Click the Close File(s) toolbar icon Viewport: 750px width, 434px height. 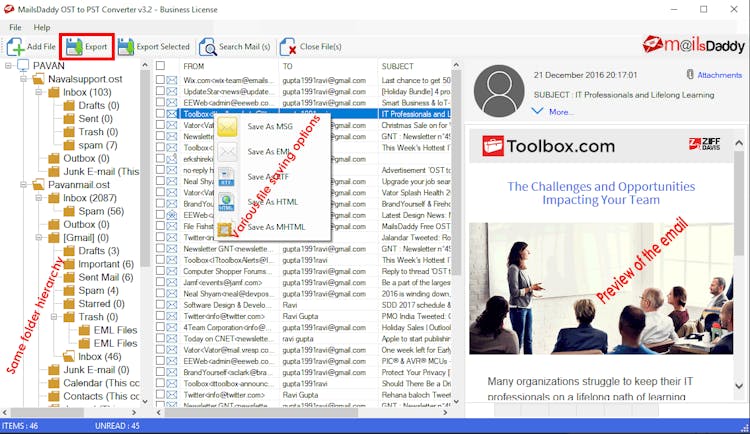tap(288, 47)
